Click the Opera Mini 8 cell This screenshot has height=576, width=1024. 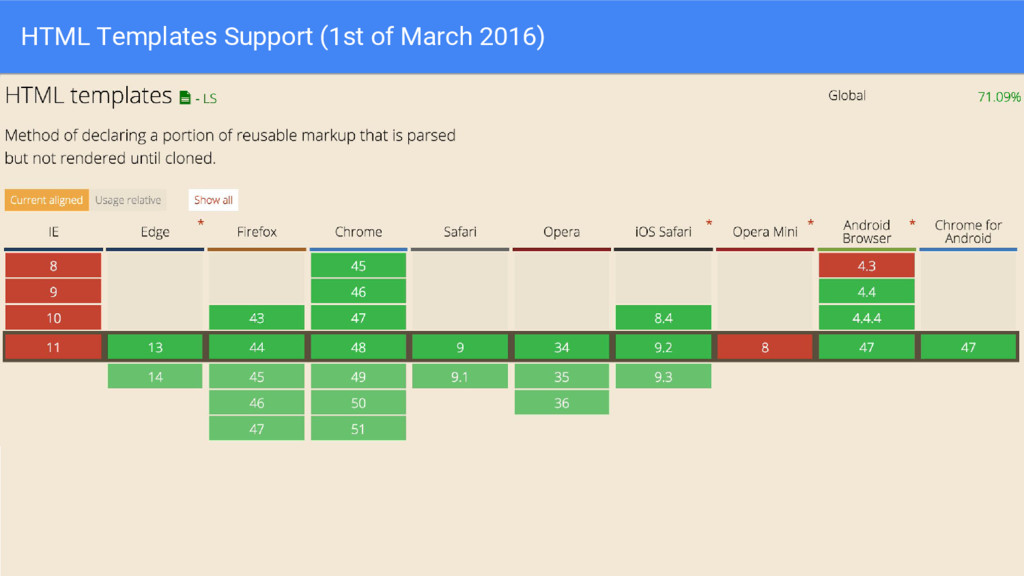pos(765,347)
